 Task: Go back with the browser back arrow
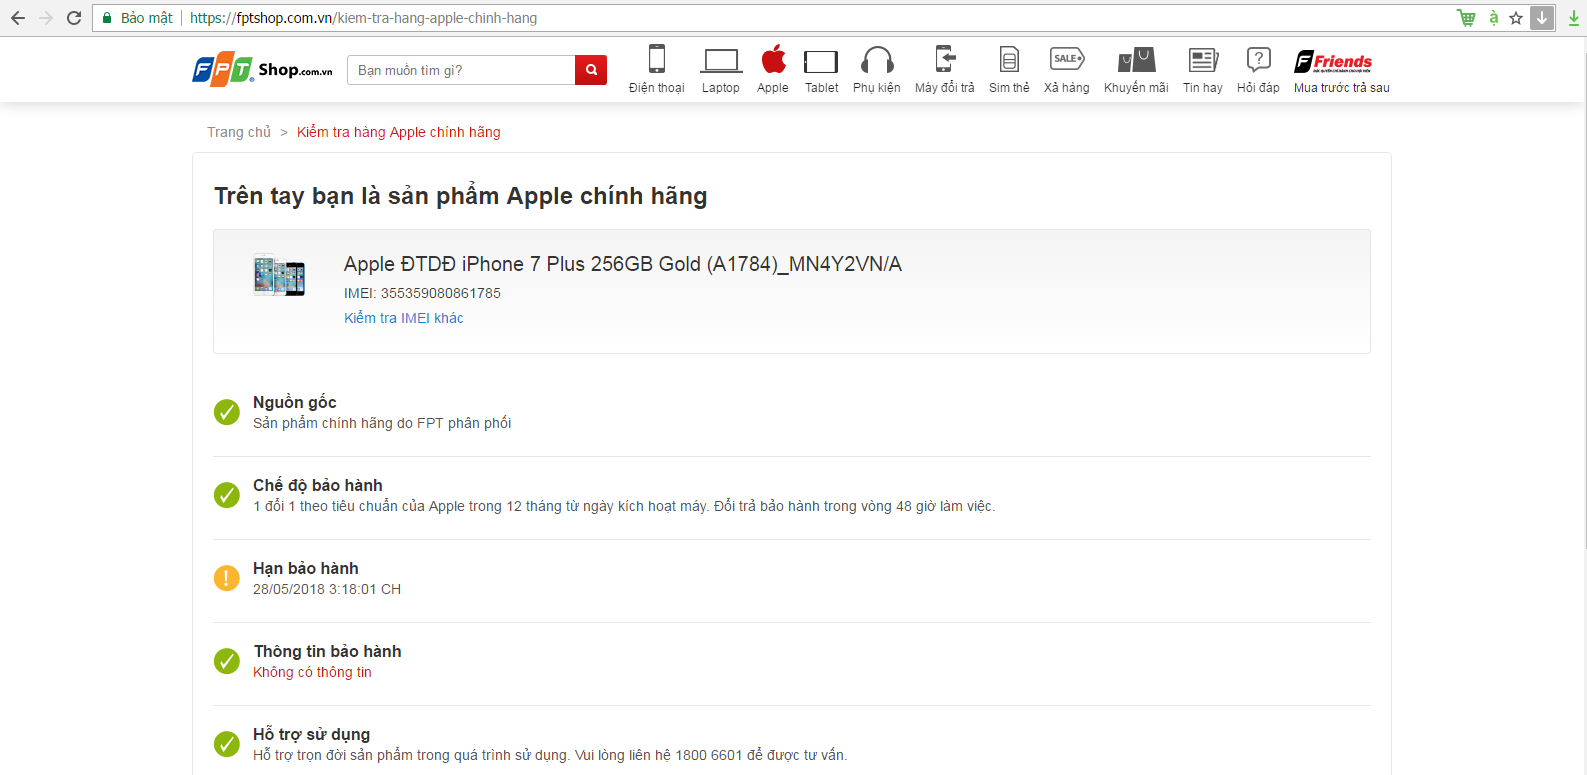[17, 18]
